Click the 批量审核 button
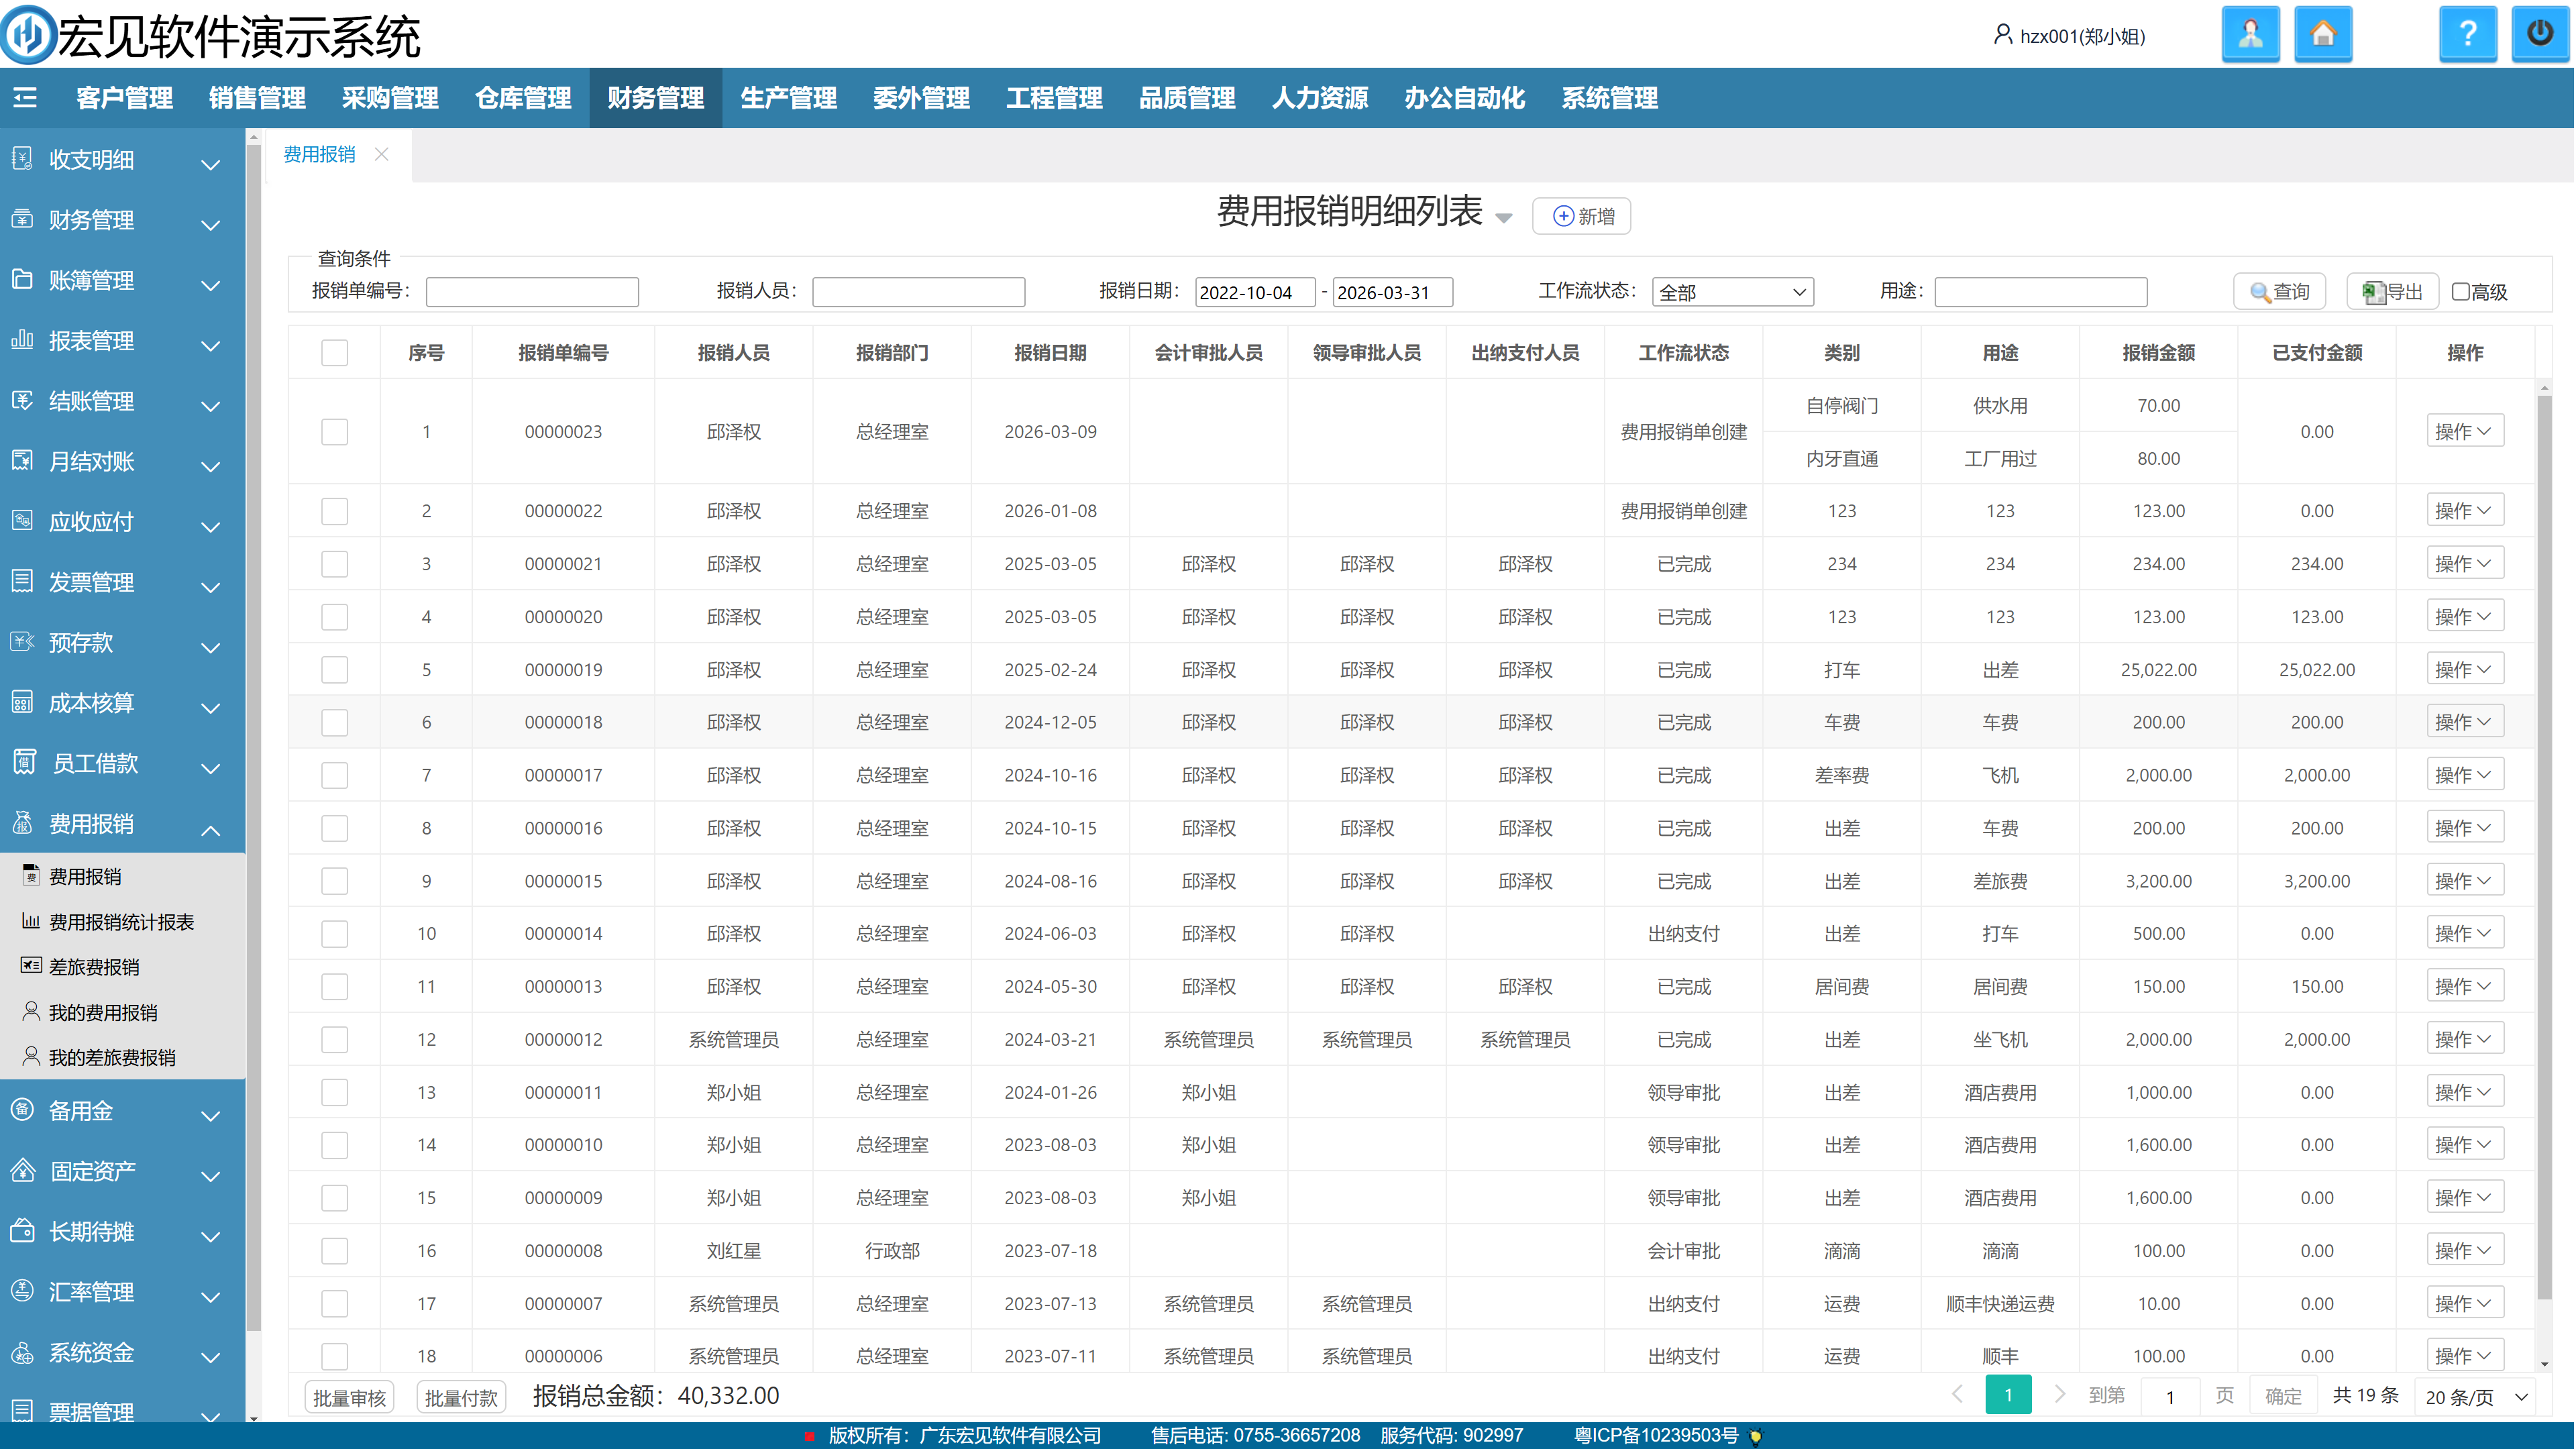 349,1397
